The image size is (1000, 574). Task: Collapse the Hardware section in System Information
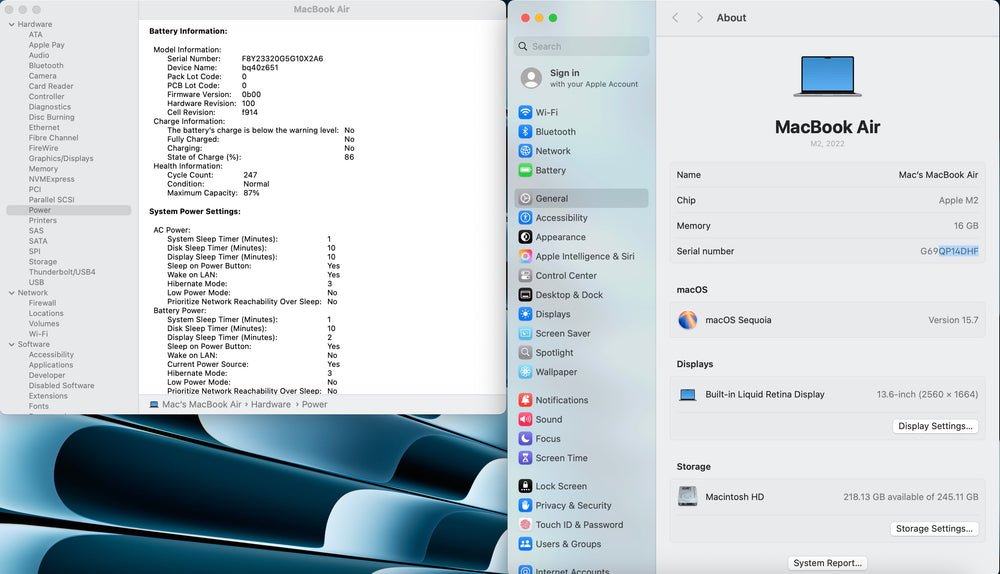(x=11, y=24)
